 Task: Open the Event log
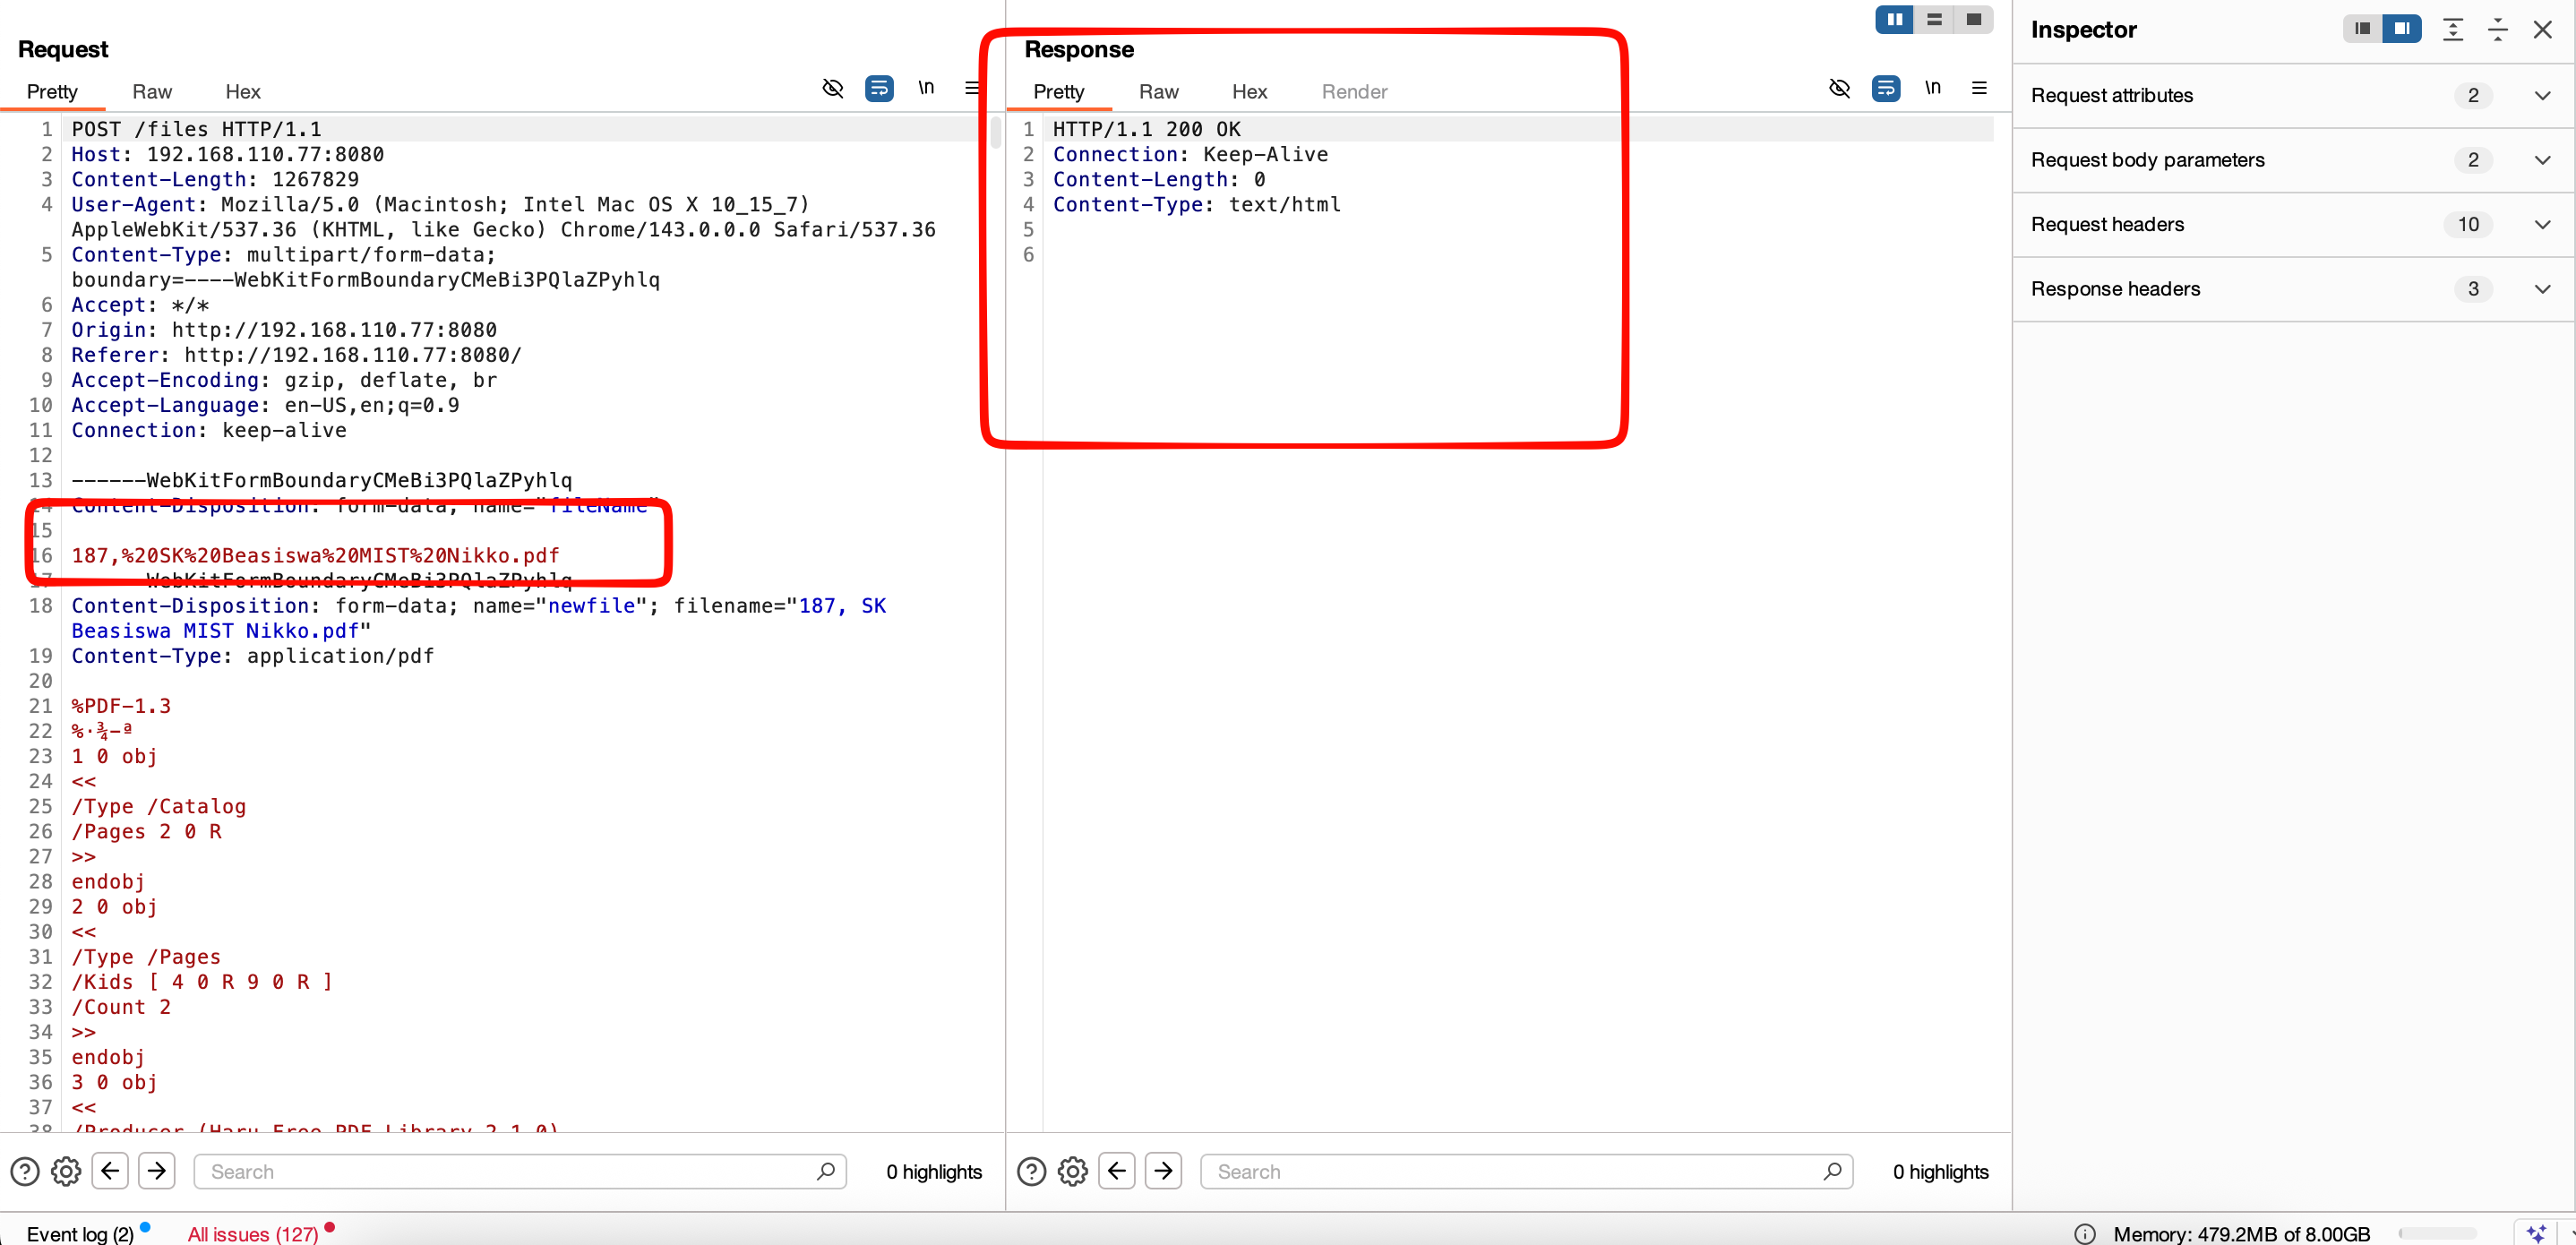tap(80, 1234)
